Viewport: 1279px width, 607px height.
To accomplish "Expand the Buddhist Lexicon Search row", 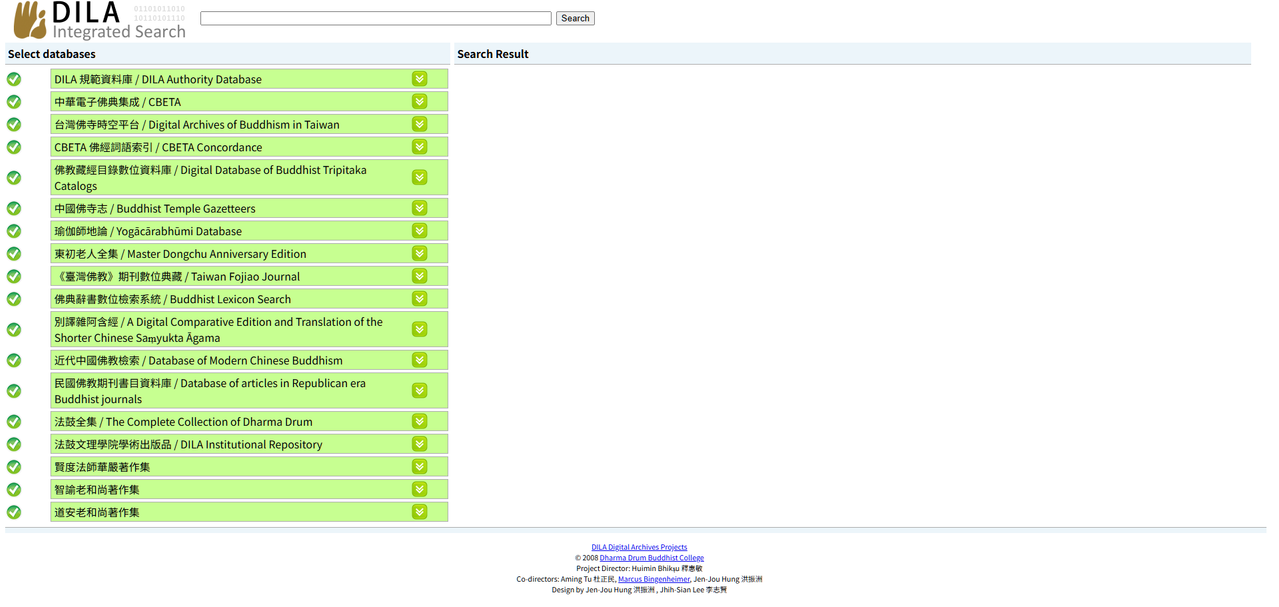I will (420, 298).
